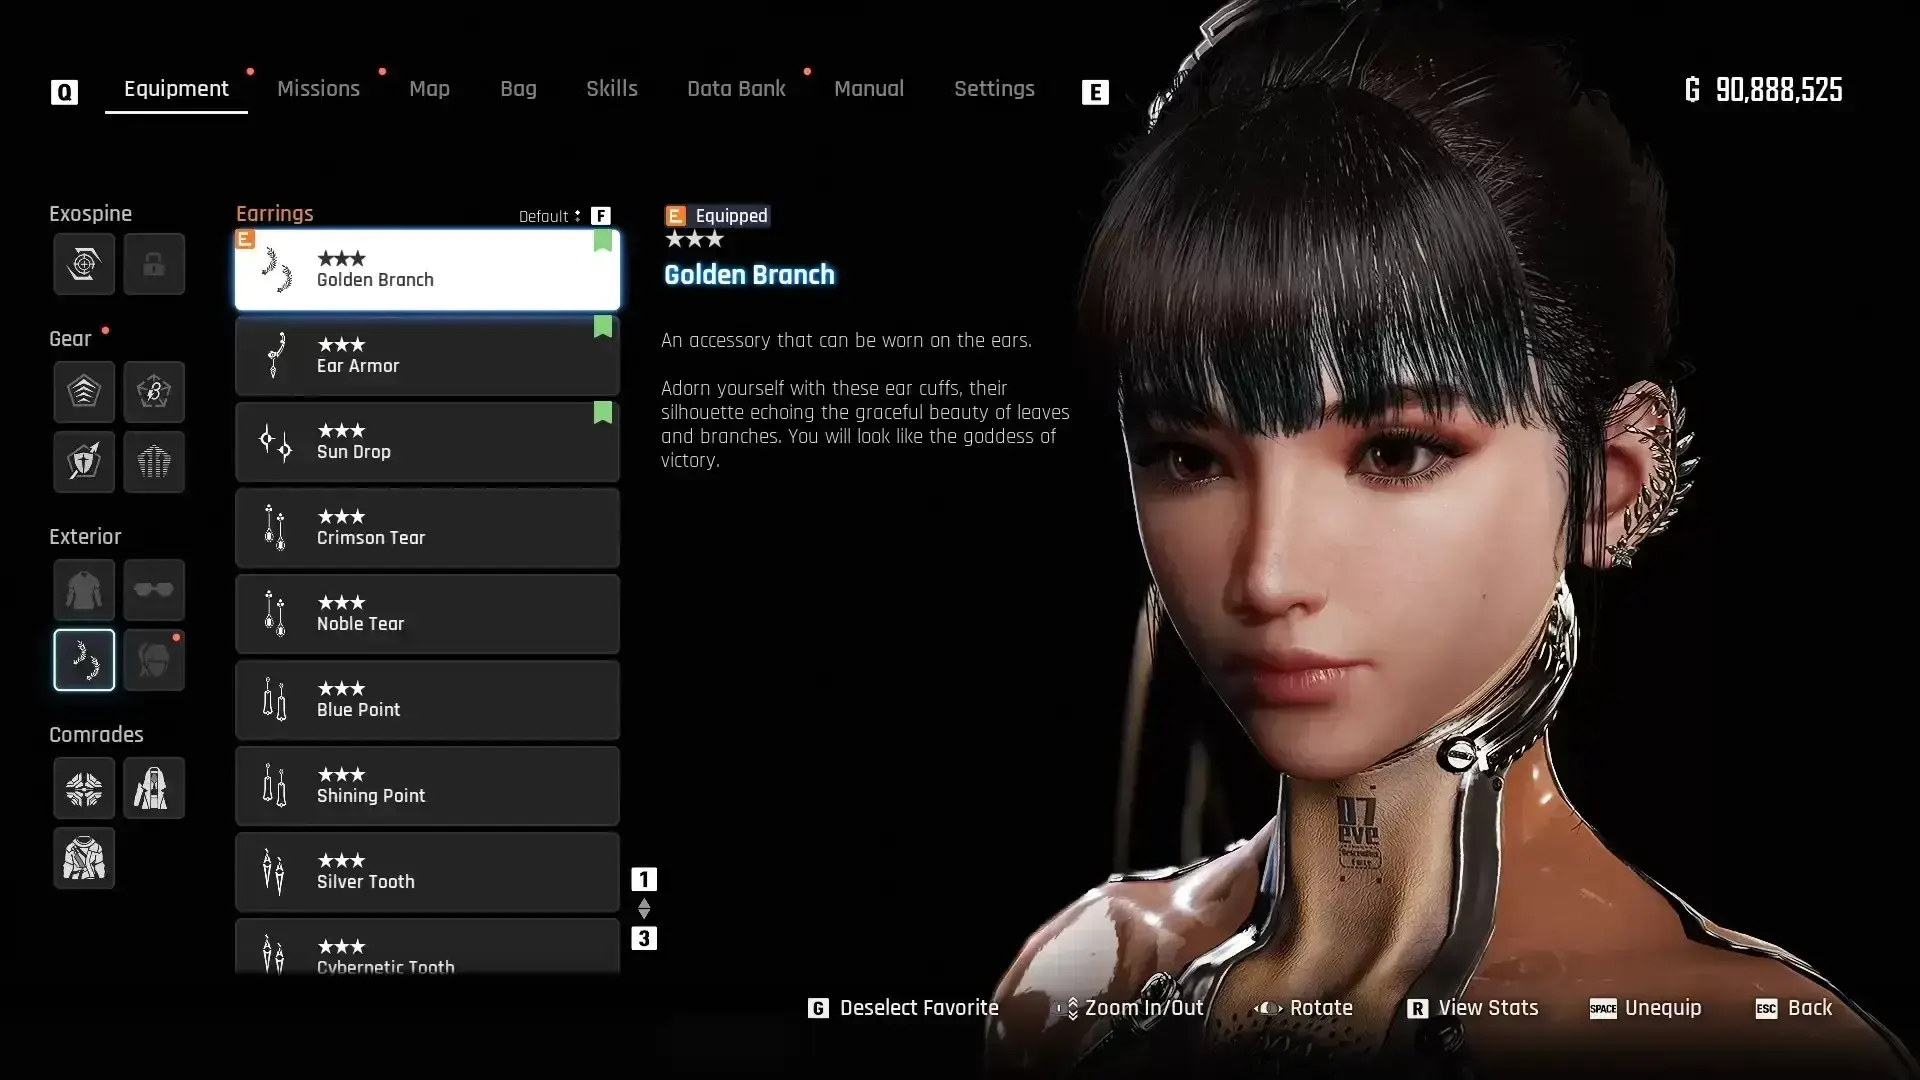
Task: Select the drone Comrades icon
Action: point(84,788)
